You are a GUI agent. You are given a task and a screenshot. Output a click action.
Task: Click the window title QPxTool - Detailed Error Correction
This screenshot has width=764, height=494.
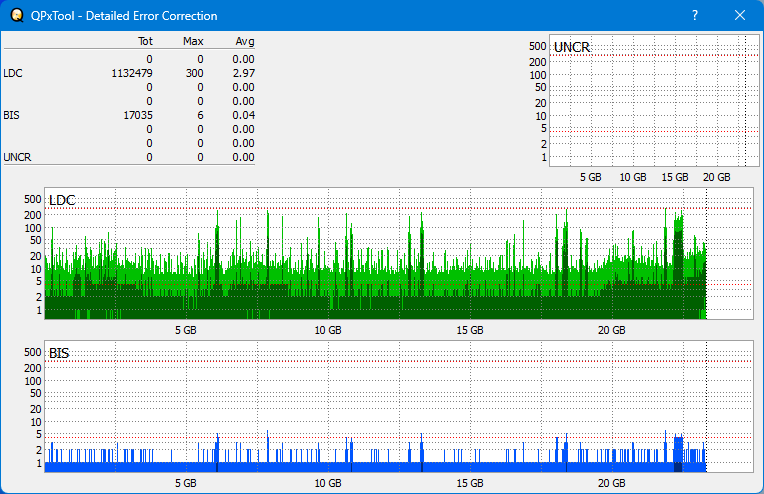[x=124, y=16]
